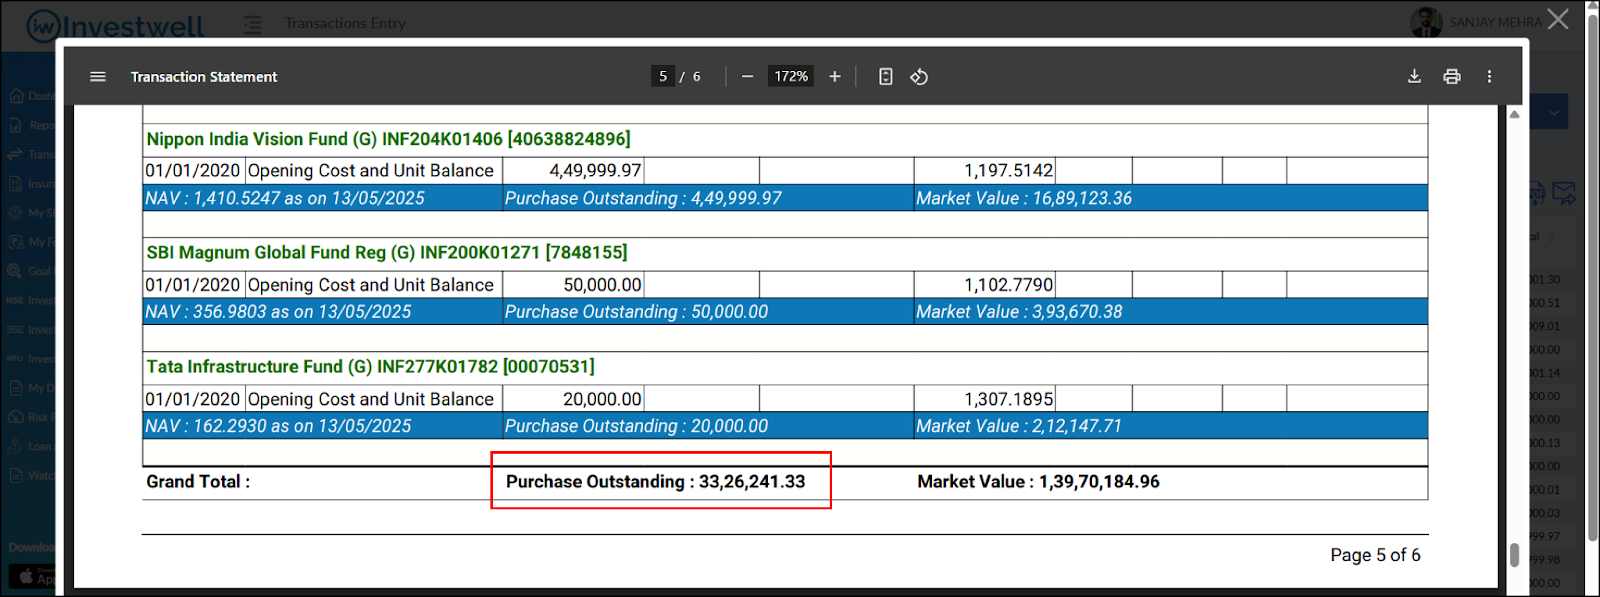This screenshot has width=1600, height=597.
Task: Click Purchase Outstanding 50,000.00 text
Action: [636, 312]
